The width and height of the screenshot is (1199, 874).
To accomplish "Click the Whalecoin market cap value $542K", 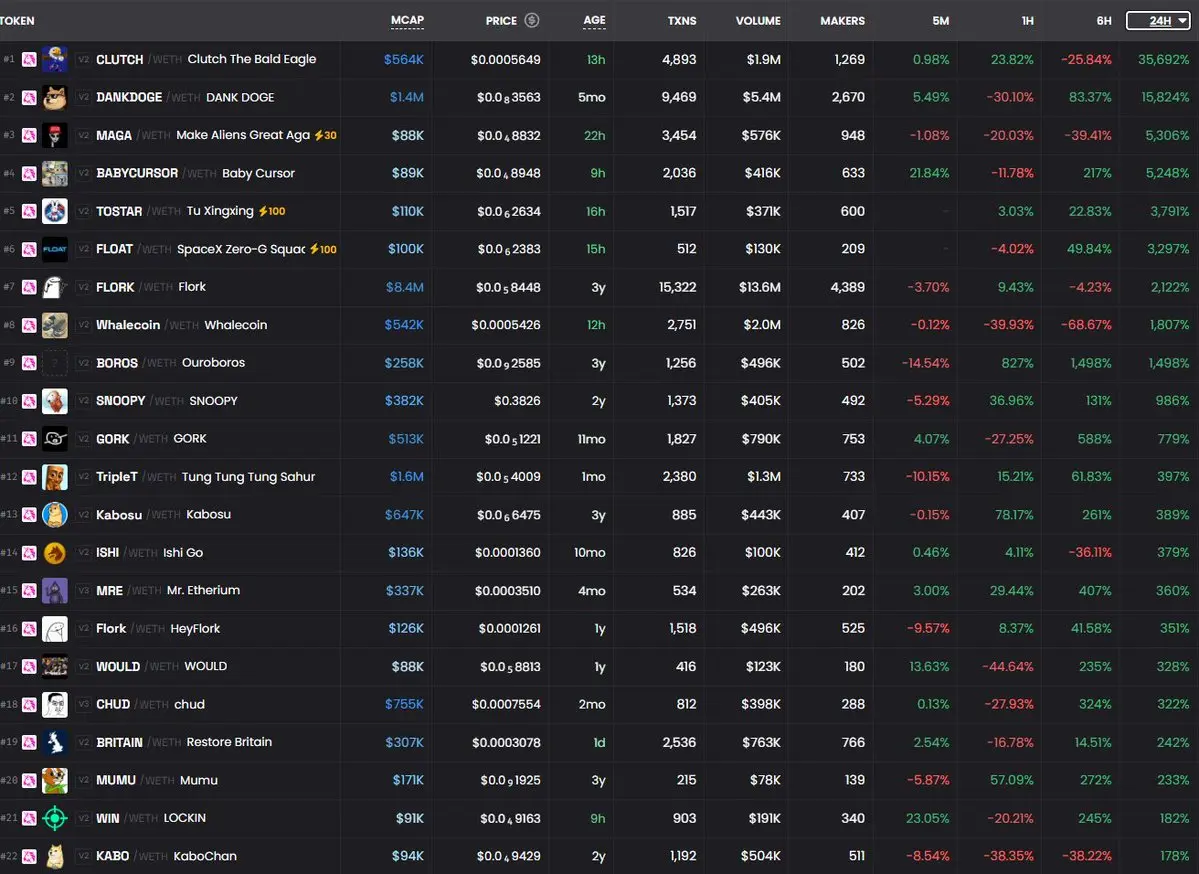I will (404, 325).
